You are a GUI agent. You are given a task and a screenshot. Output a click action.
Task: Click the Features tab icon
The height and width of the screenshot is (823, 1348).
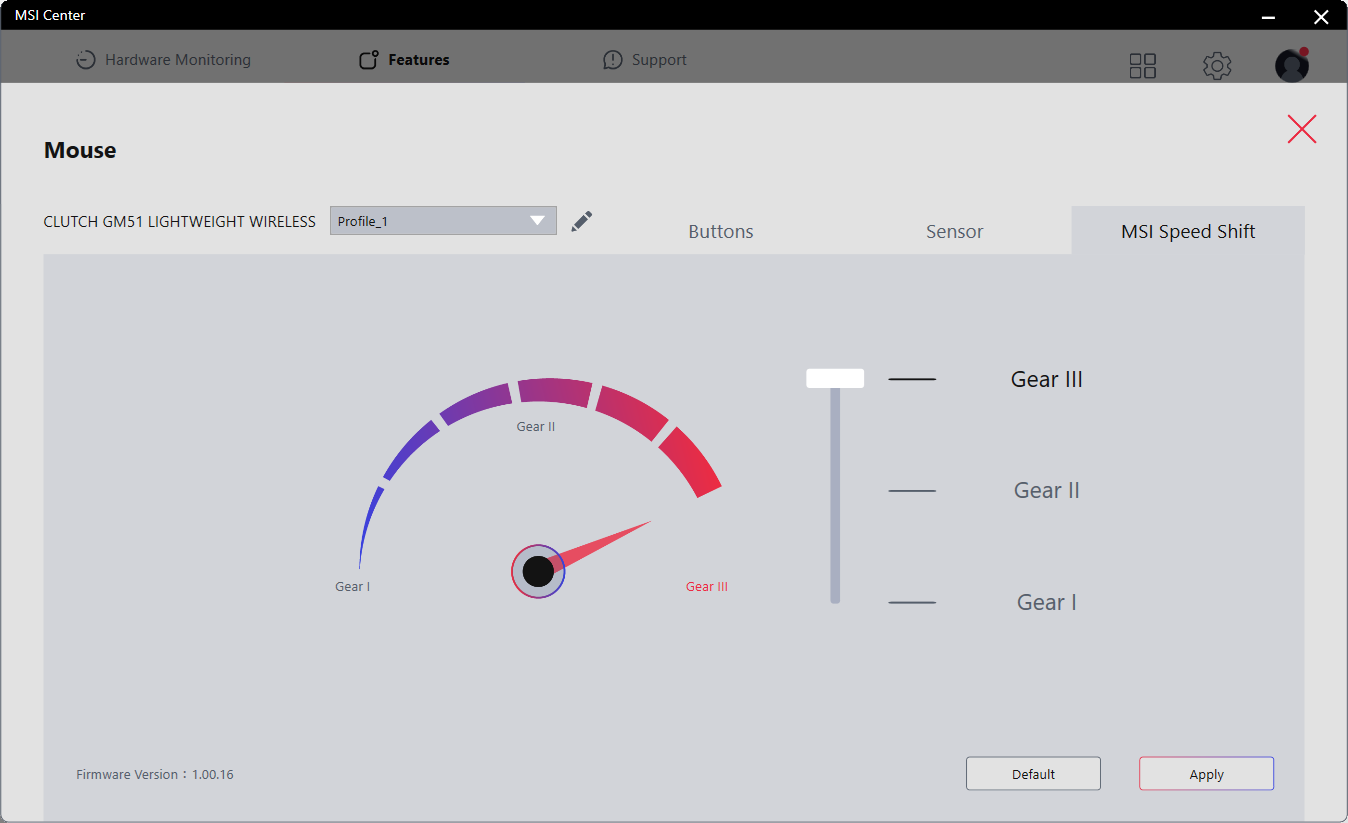point(369,60)
